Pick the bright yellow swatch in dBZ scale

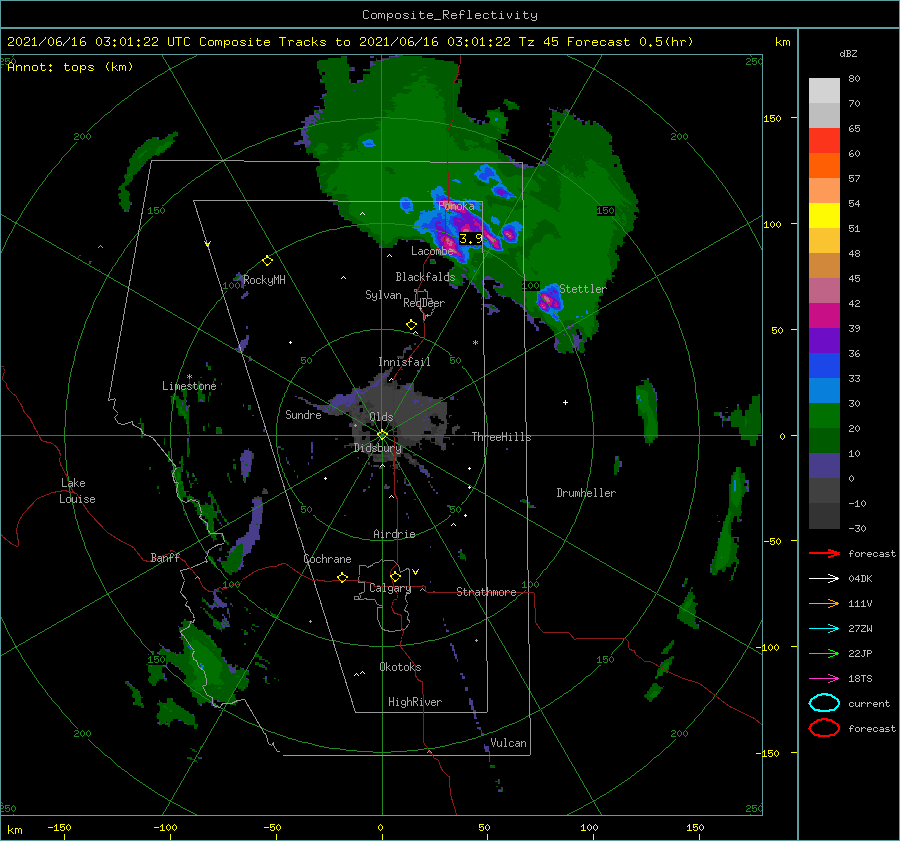click(x=824, y=215)
